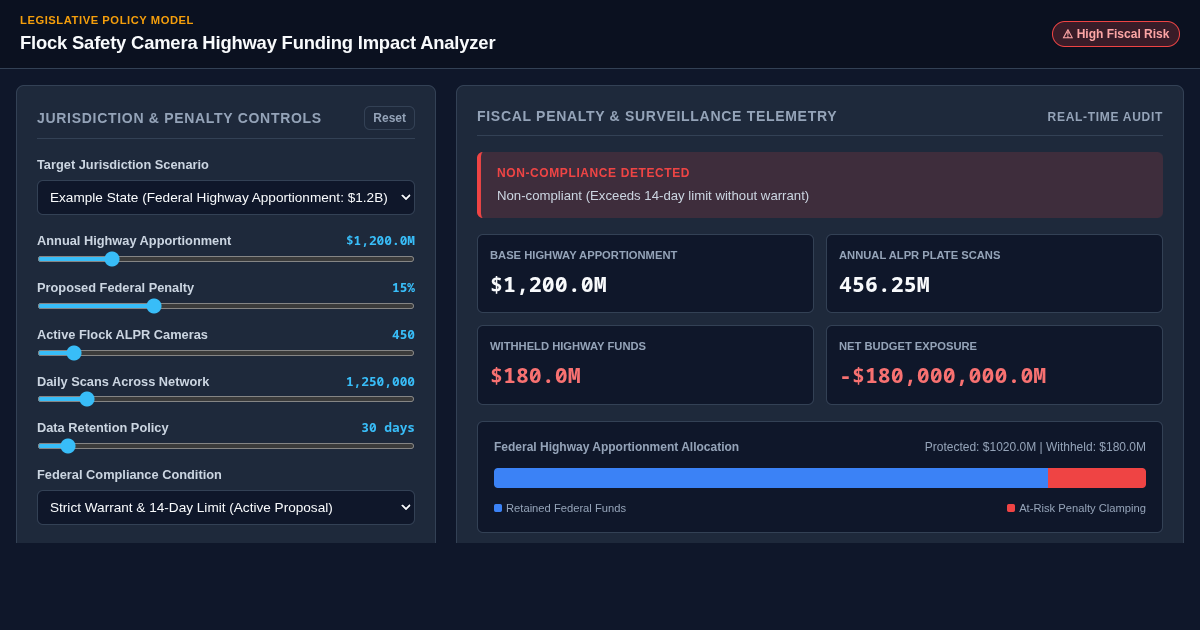Click the Base Highway Apportionment card
The height and width of the screenshot is (630, 1200).
645,273
